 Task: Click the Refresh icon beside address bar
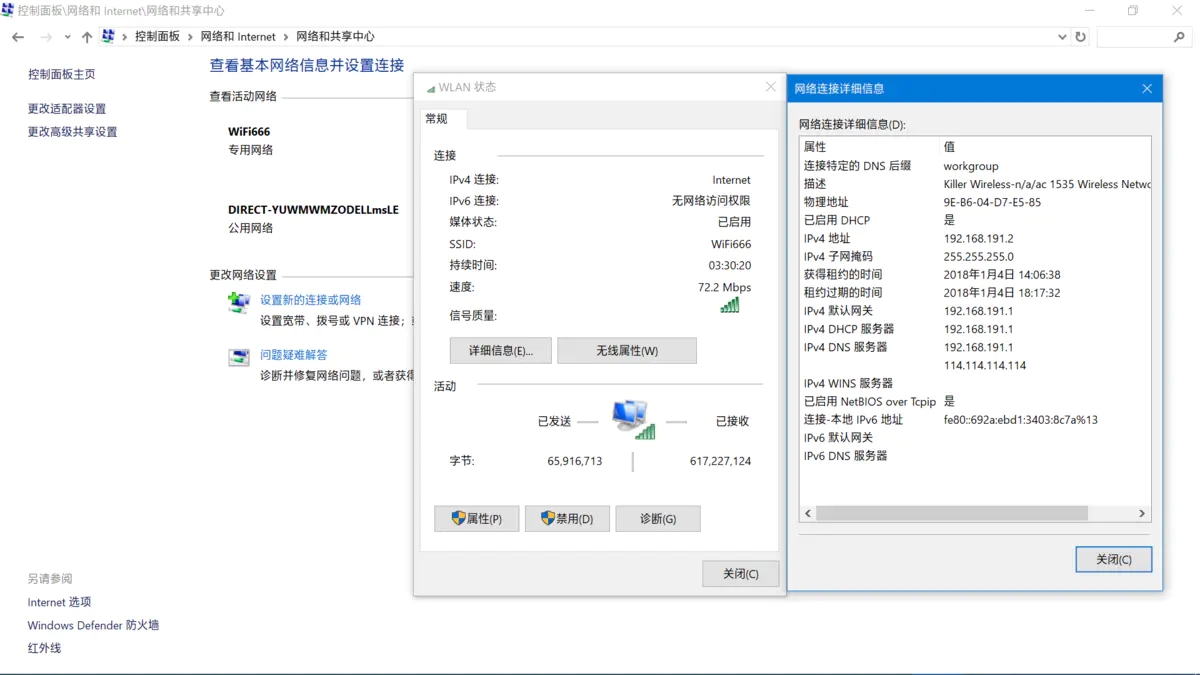point(1080,37)
